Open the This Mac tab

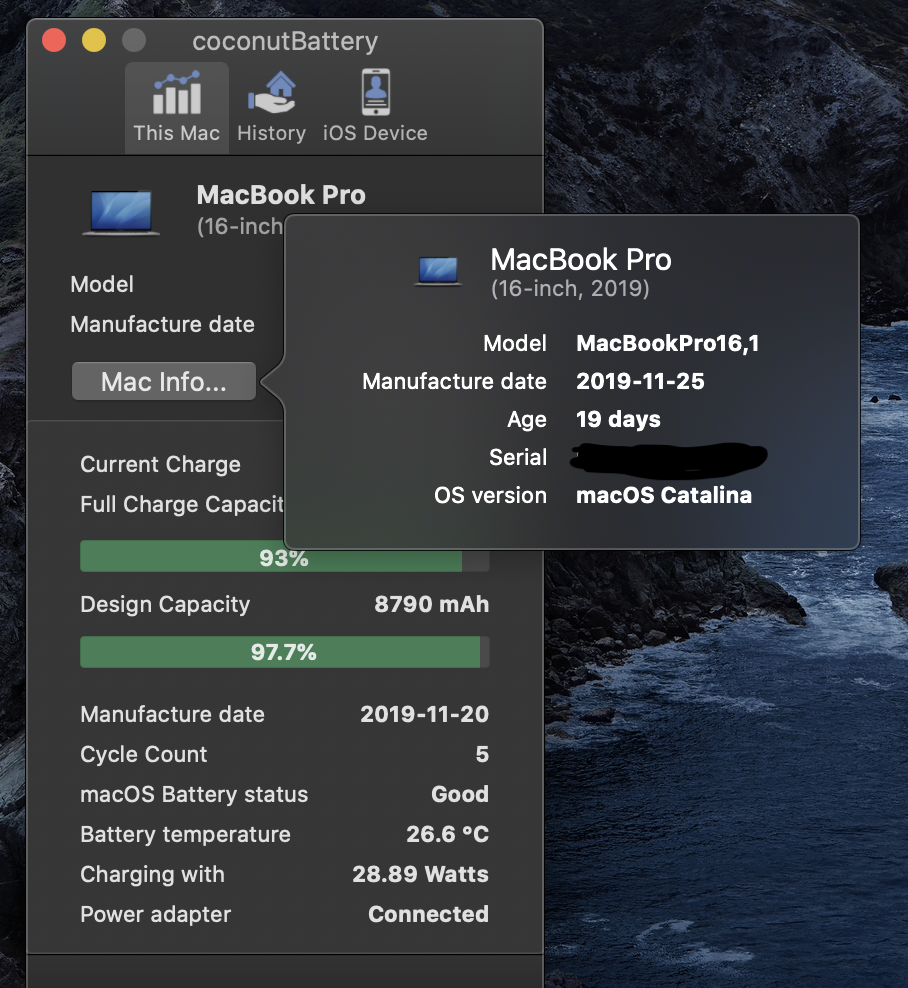[176, 108]
